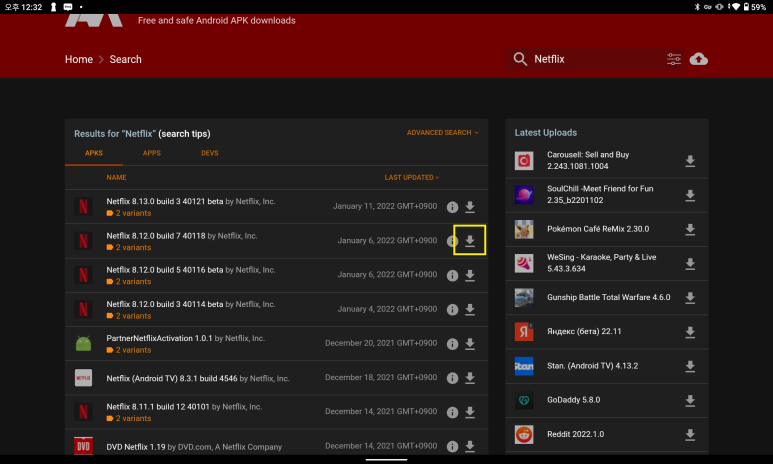Click the Netflix search input field

(x=597, y=59)
